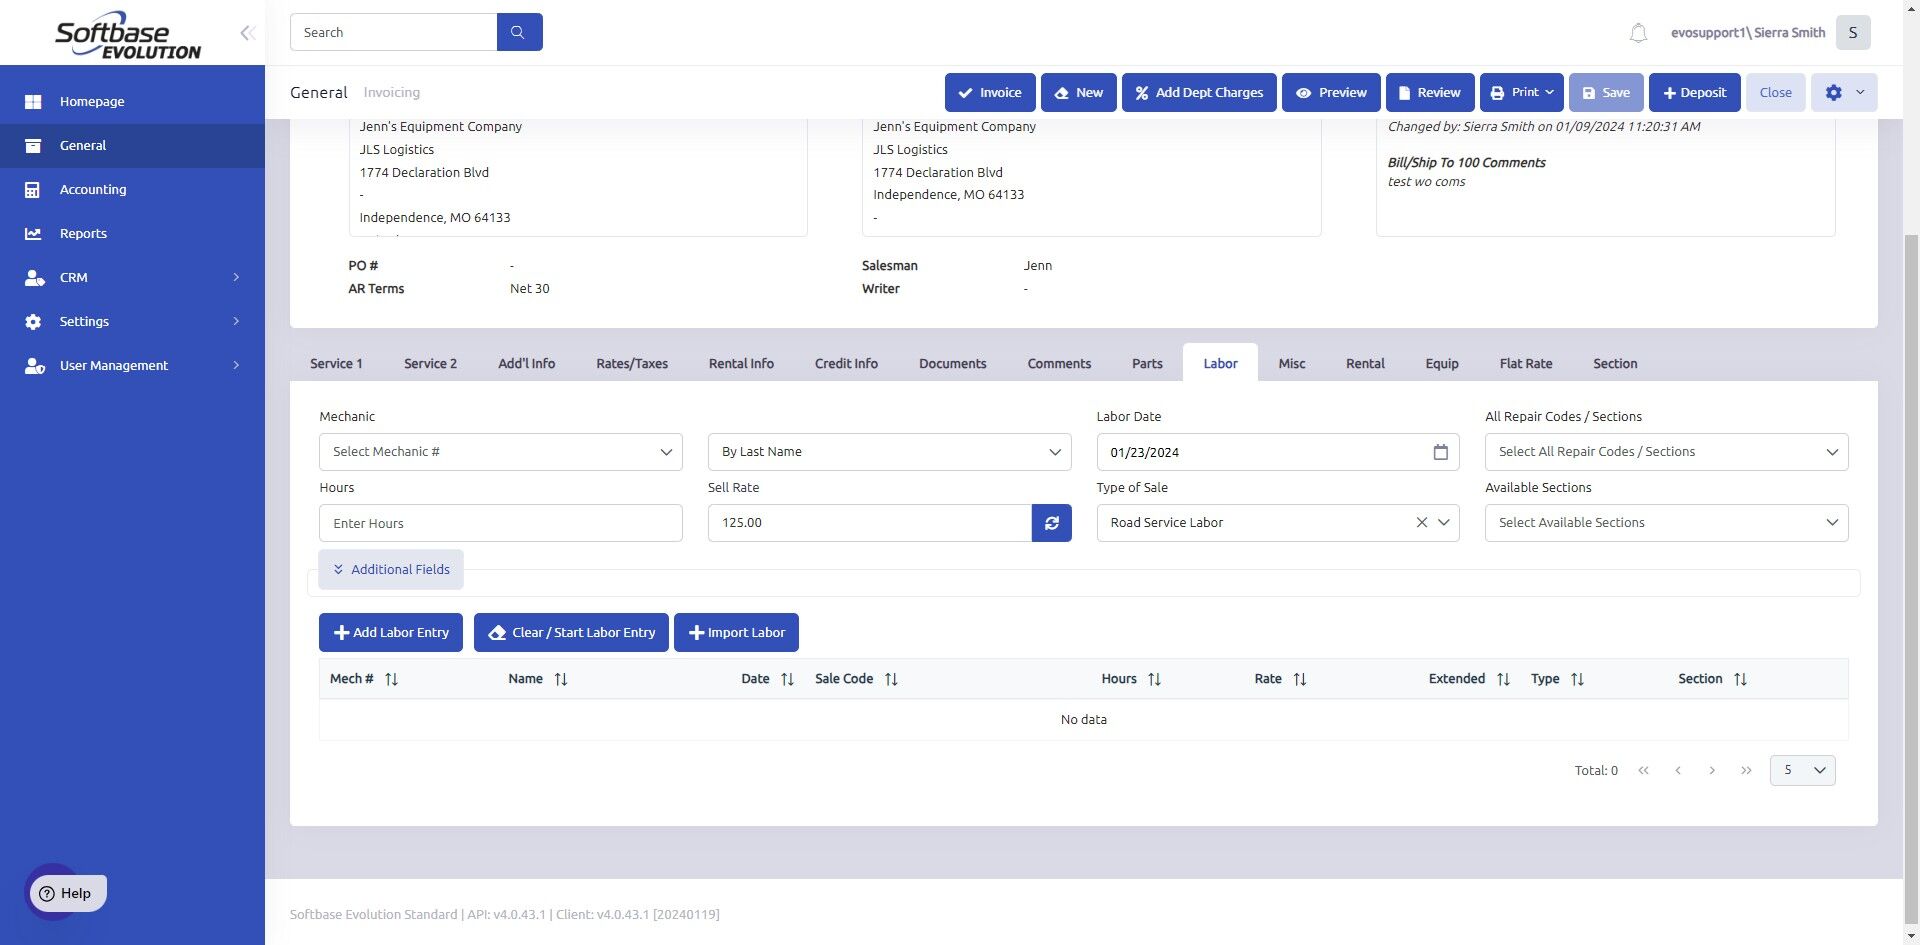Focus the Sell Rate input field
Screen dimensions: 1920x945
click(869, 523)
